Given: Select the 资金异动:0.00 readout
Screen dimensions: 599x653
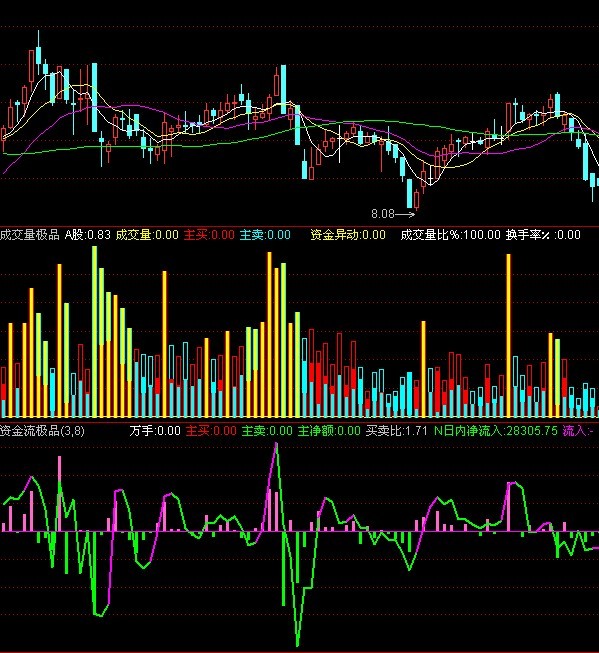Looking at the screenshot, I should pyautogui.click(x=348, y=235).
